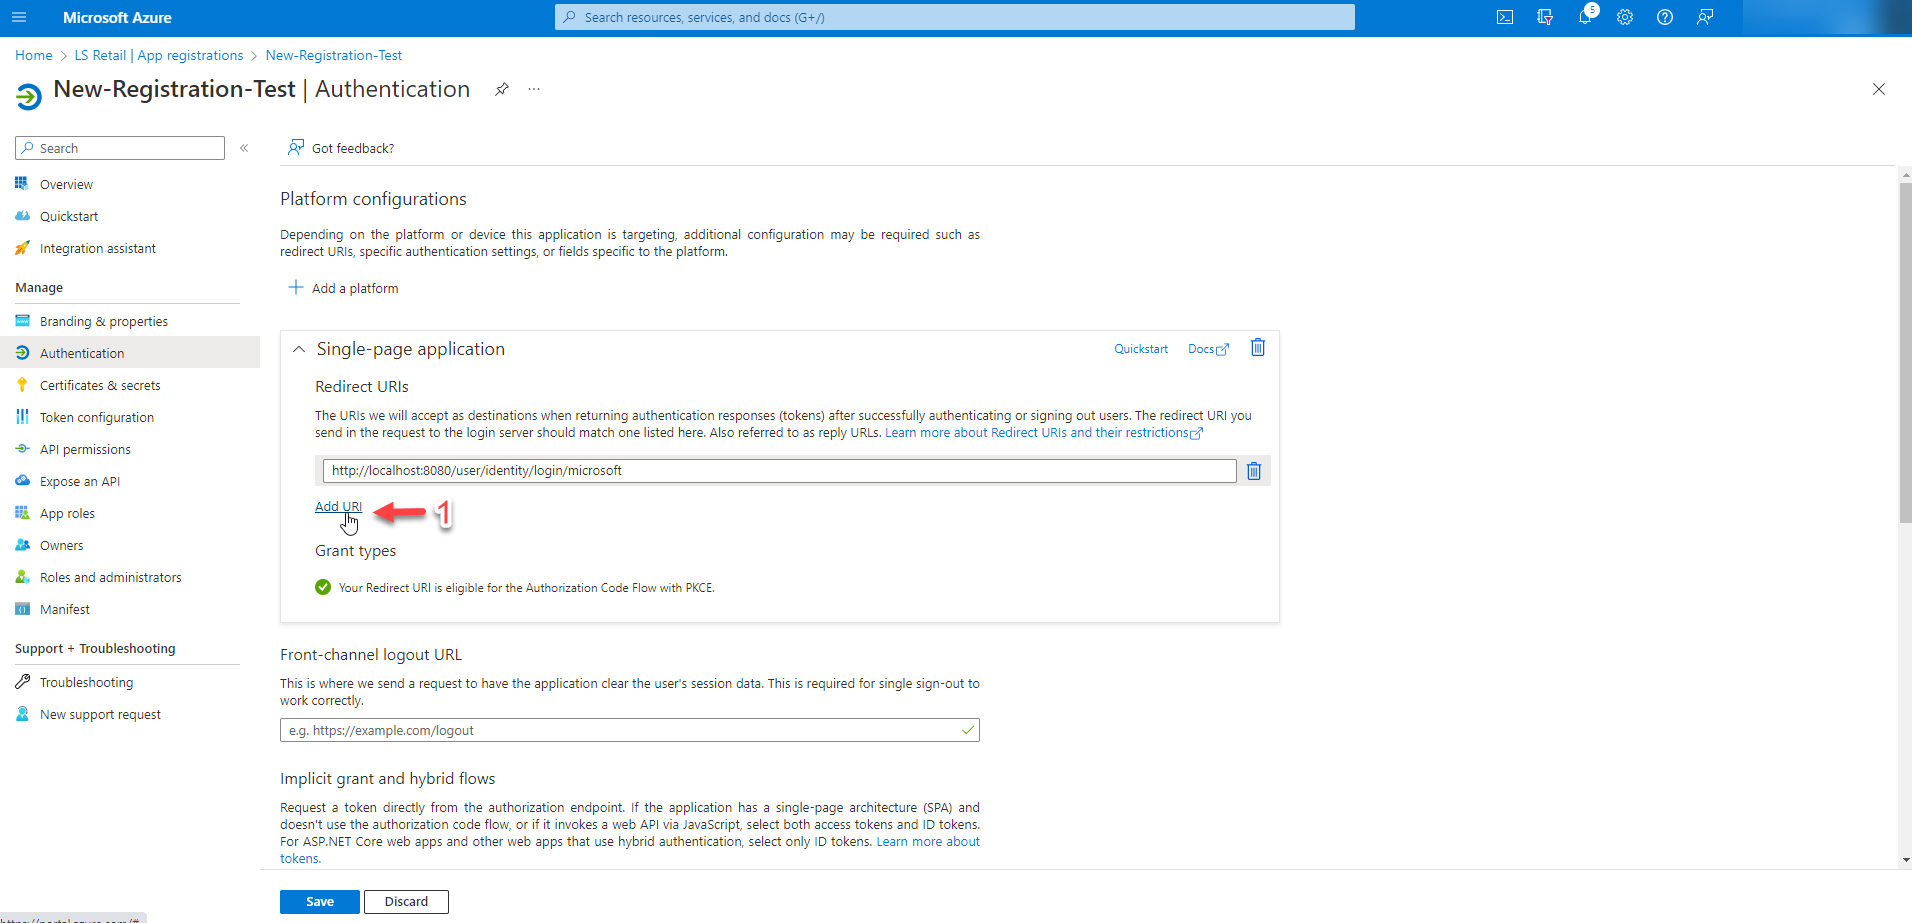This screenshot has height=923, width=1912.
Task: Open the Cloud Shell icon in header
Action: tap(1504, 17)
